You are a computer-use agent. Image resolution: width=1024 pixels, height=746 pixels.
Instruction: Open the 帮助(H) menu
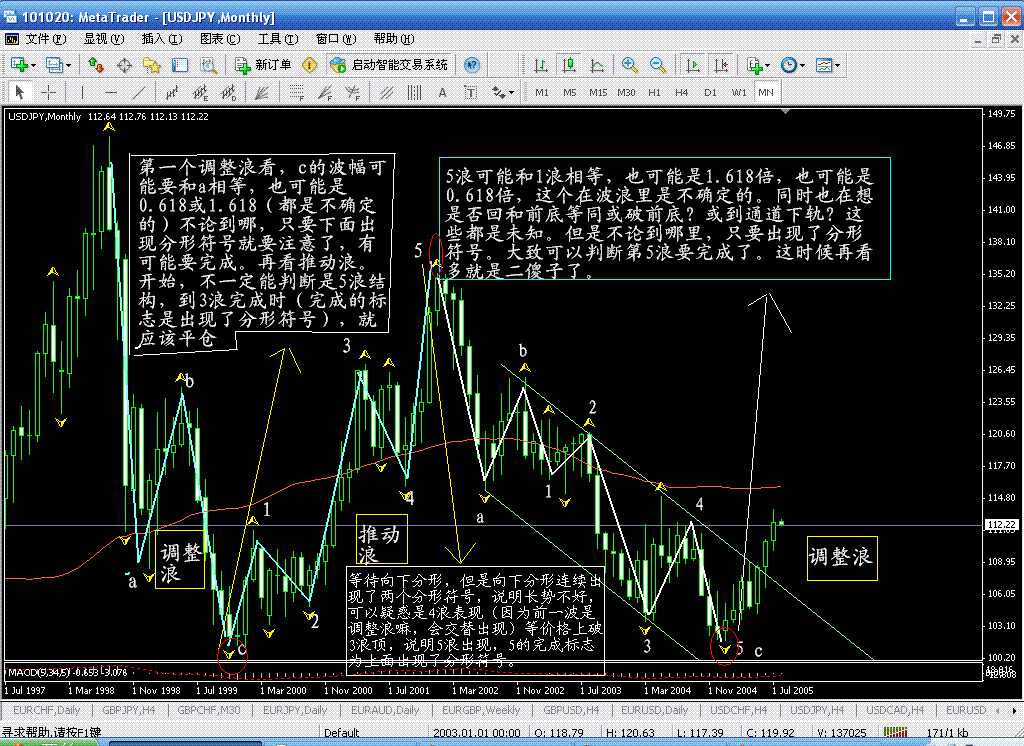[x=394, y=39]
